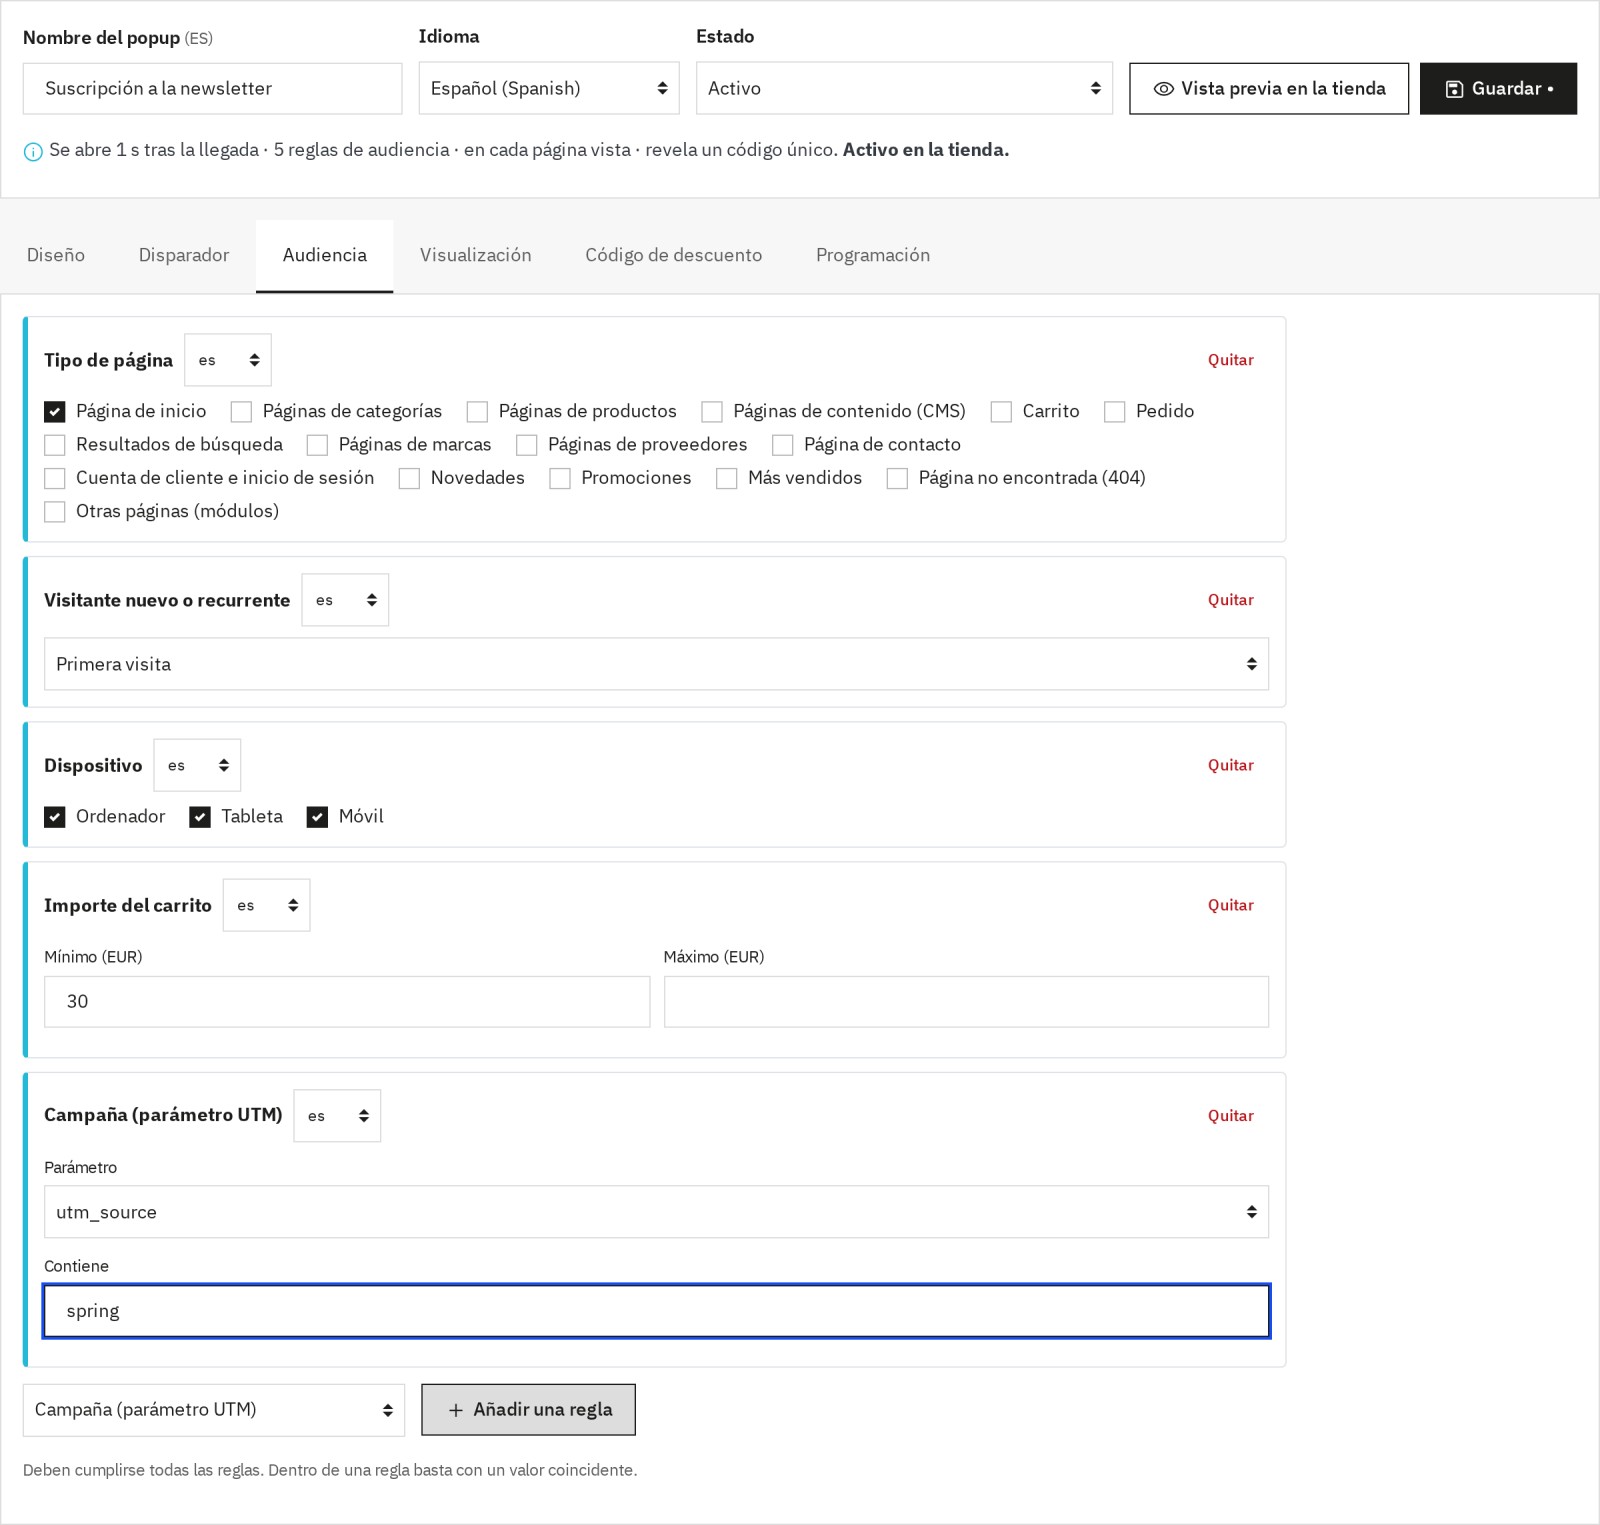This screenshot has height=1525, width=1600.
Task: Open the Visualización tab
Action: tap(476, 255)
